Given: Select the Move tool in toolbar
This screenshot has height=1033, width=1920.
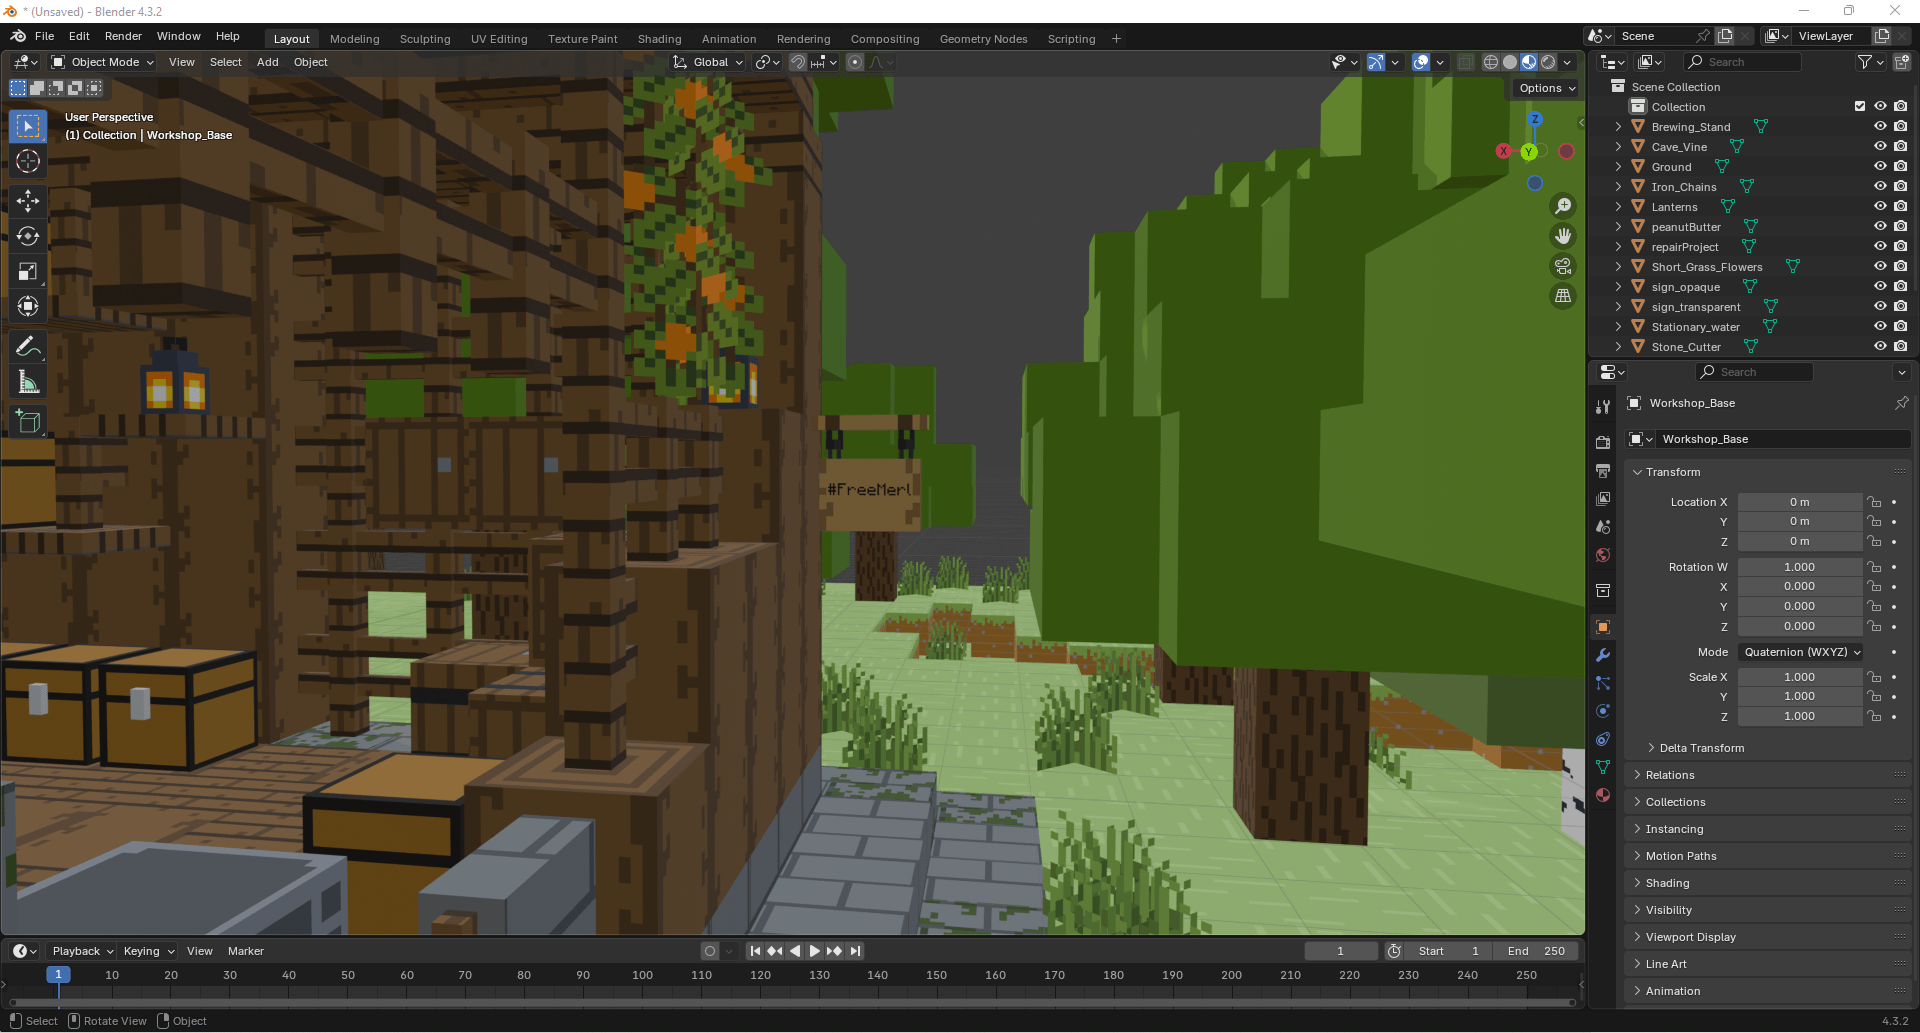Looking at the screenshot, I should click(x=28, y=201).
